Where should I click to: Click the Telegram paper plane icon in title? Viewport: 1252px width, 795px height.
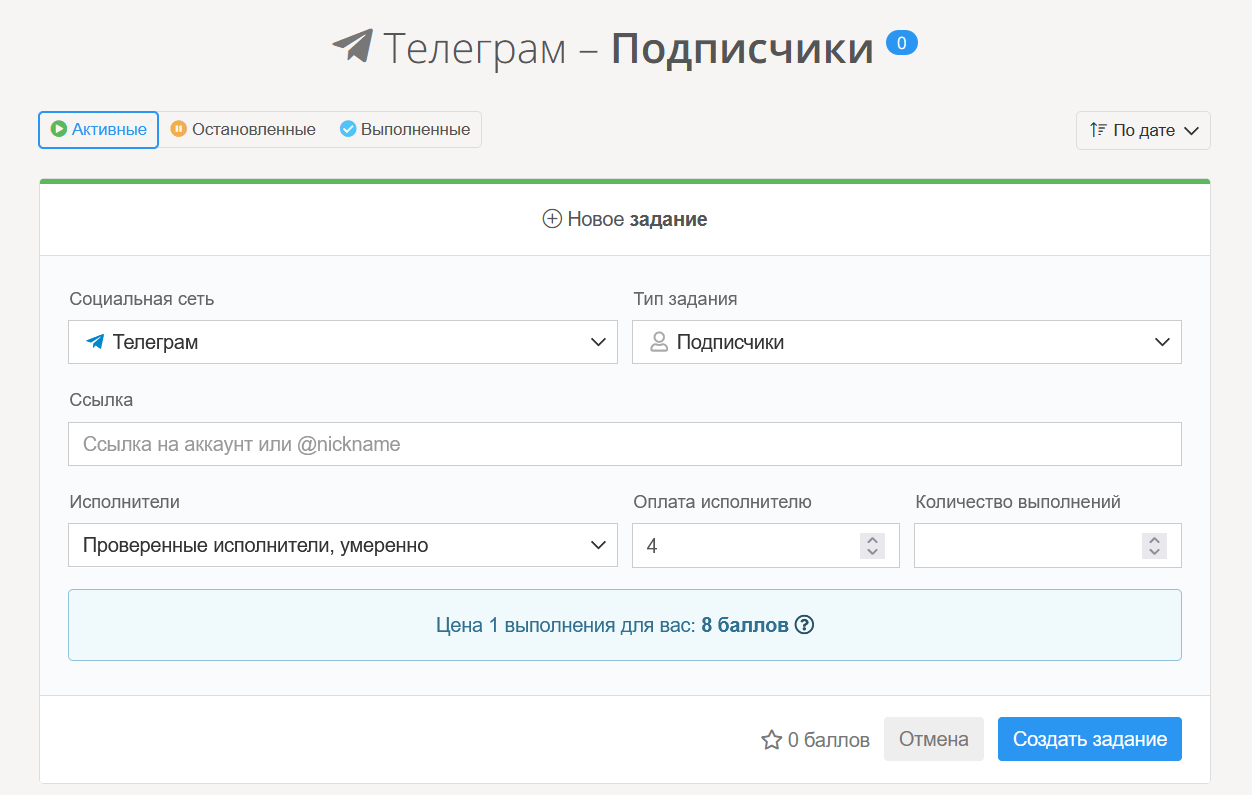point(352,46)
